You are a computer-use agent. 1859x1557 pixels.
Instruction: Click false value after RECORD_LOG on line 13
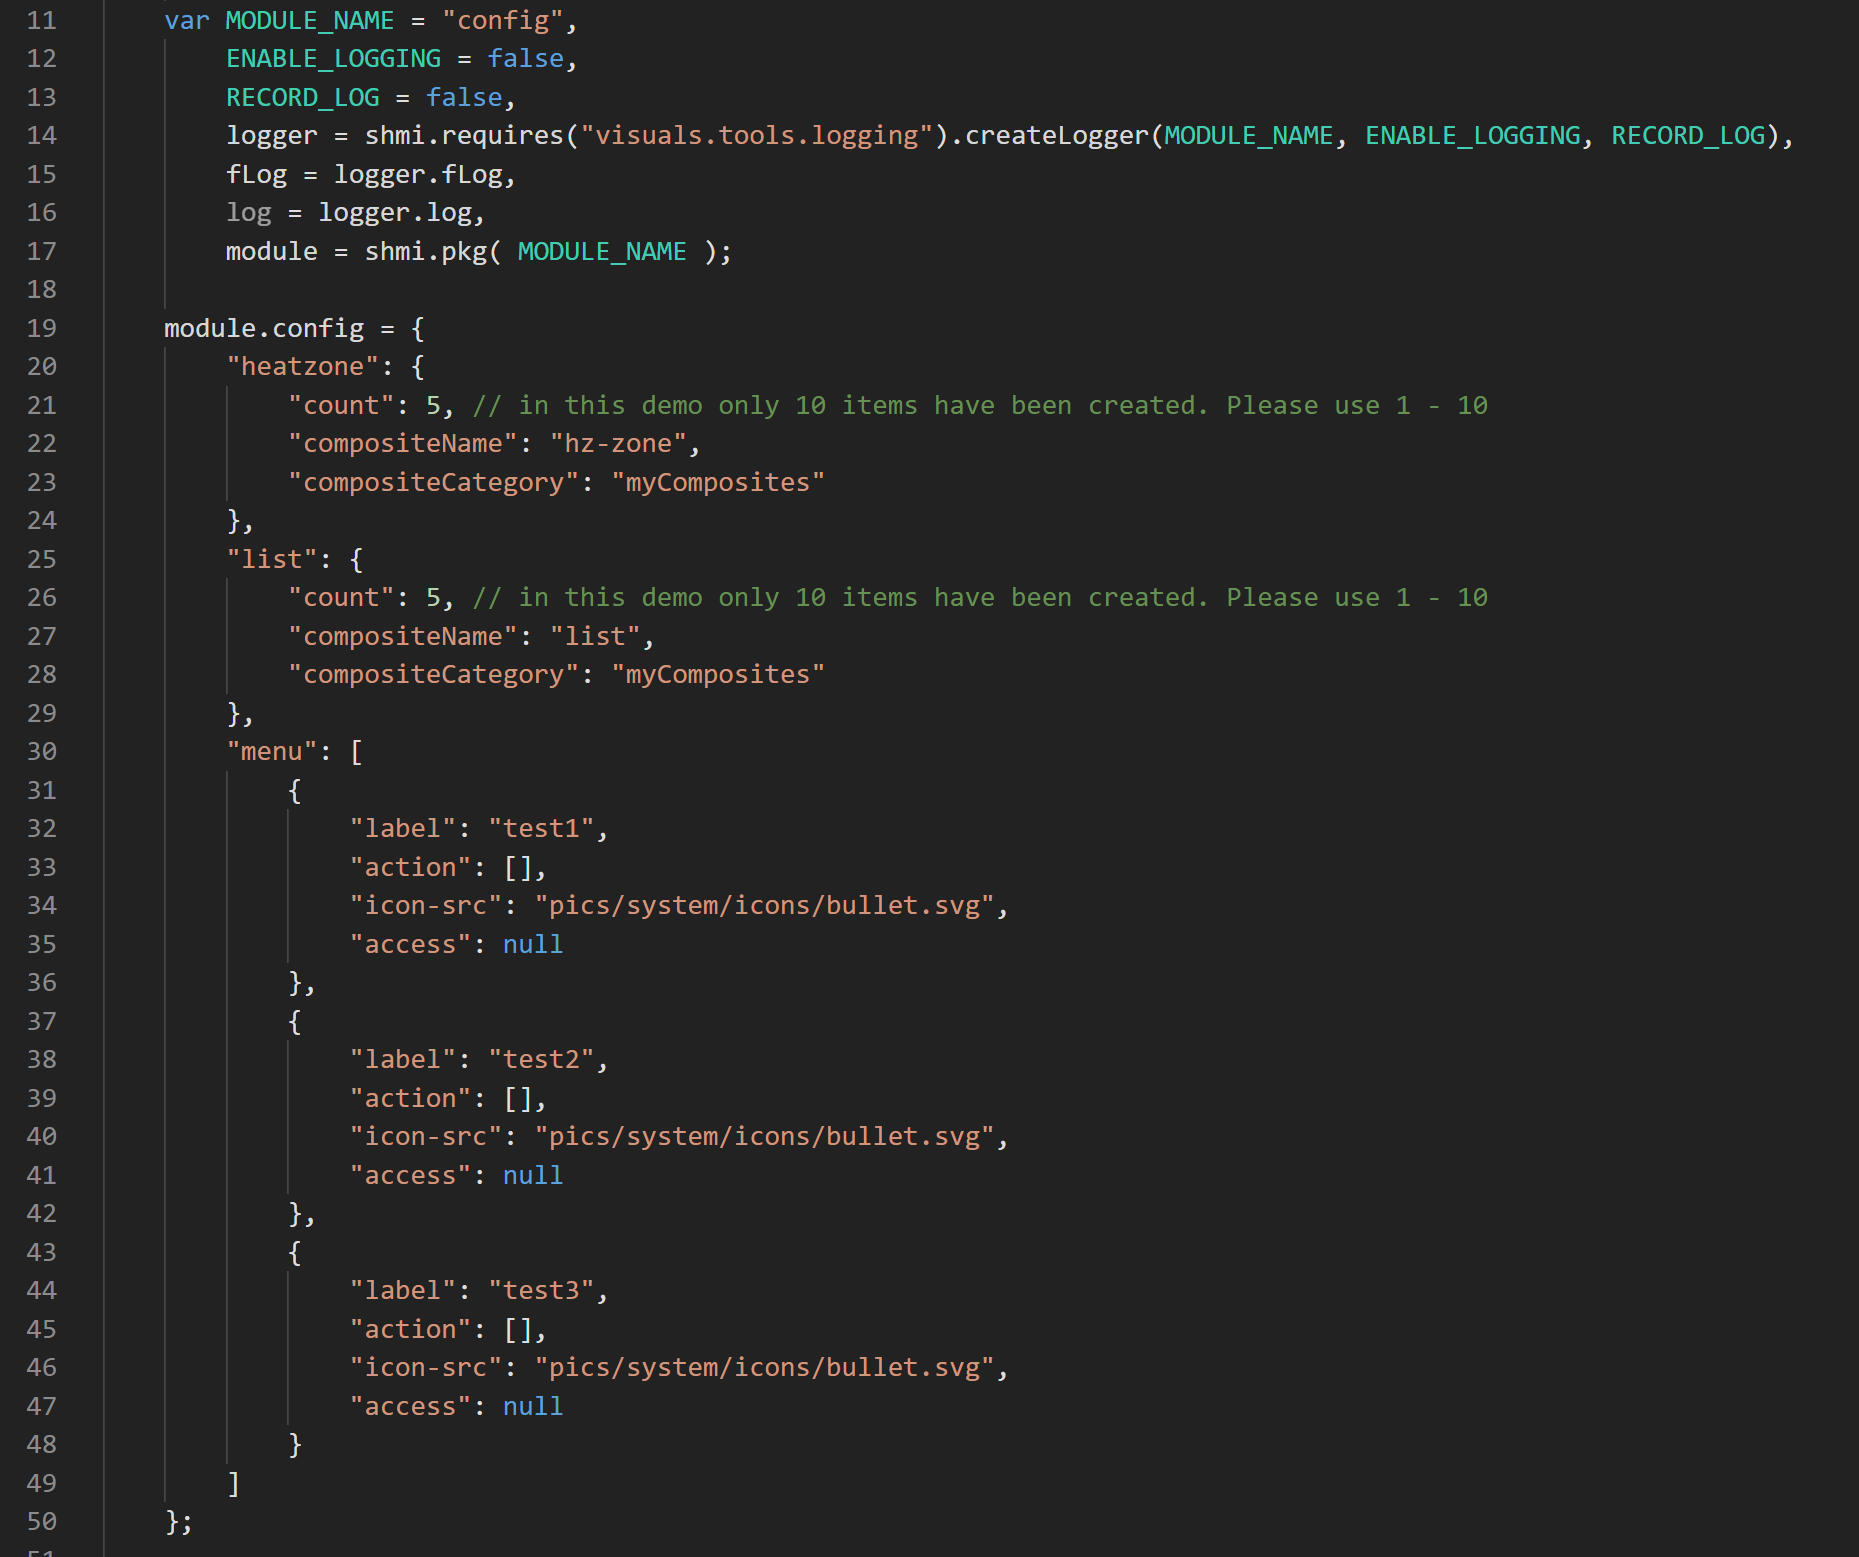[464, 97]
